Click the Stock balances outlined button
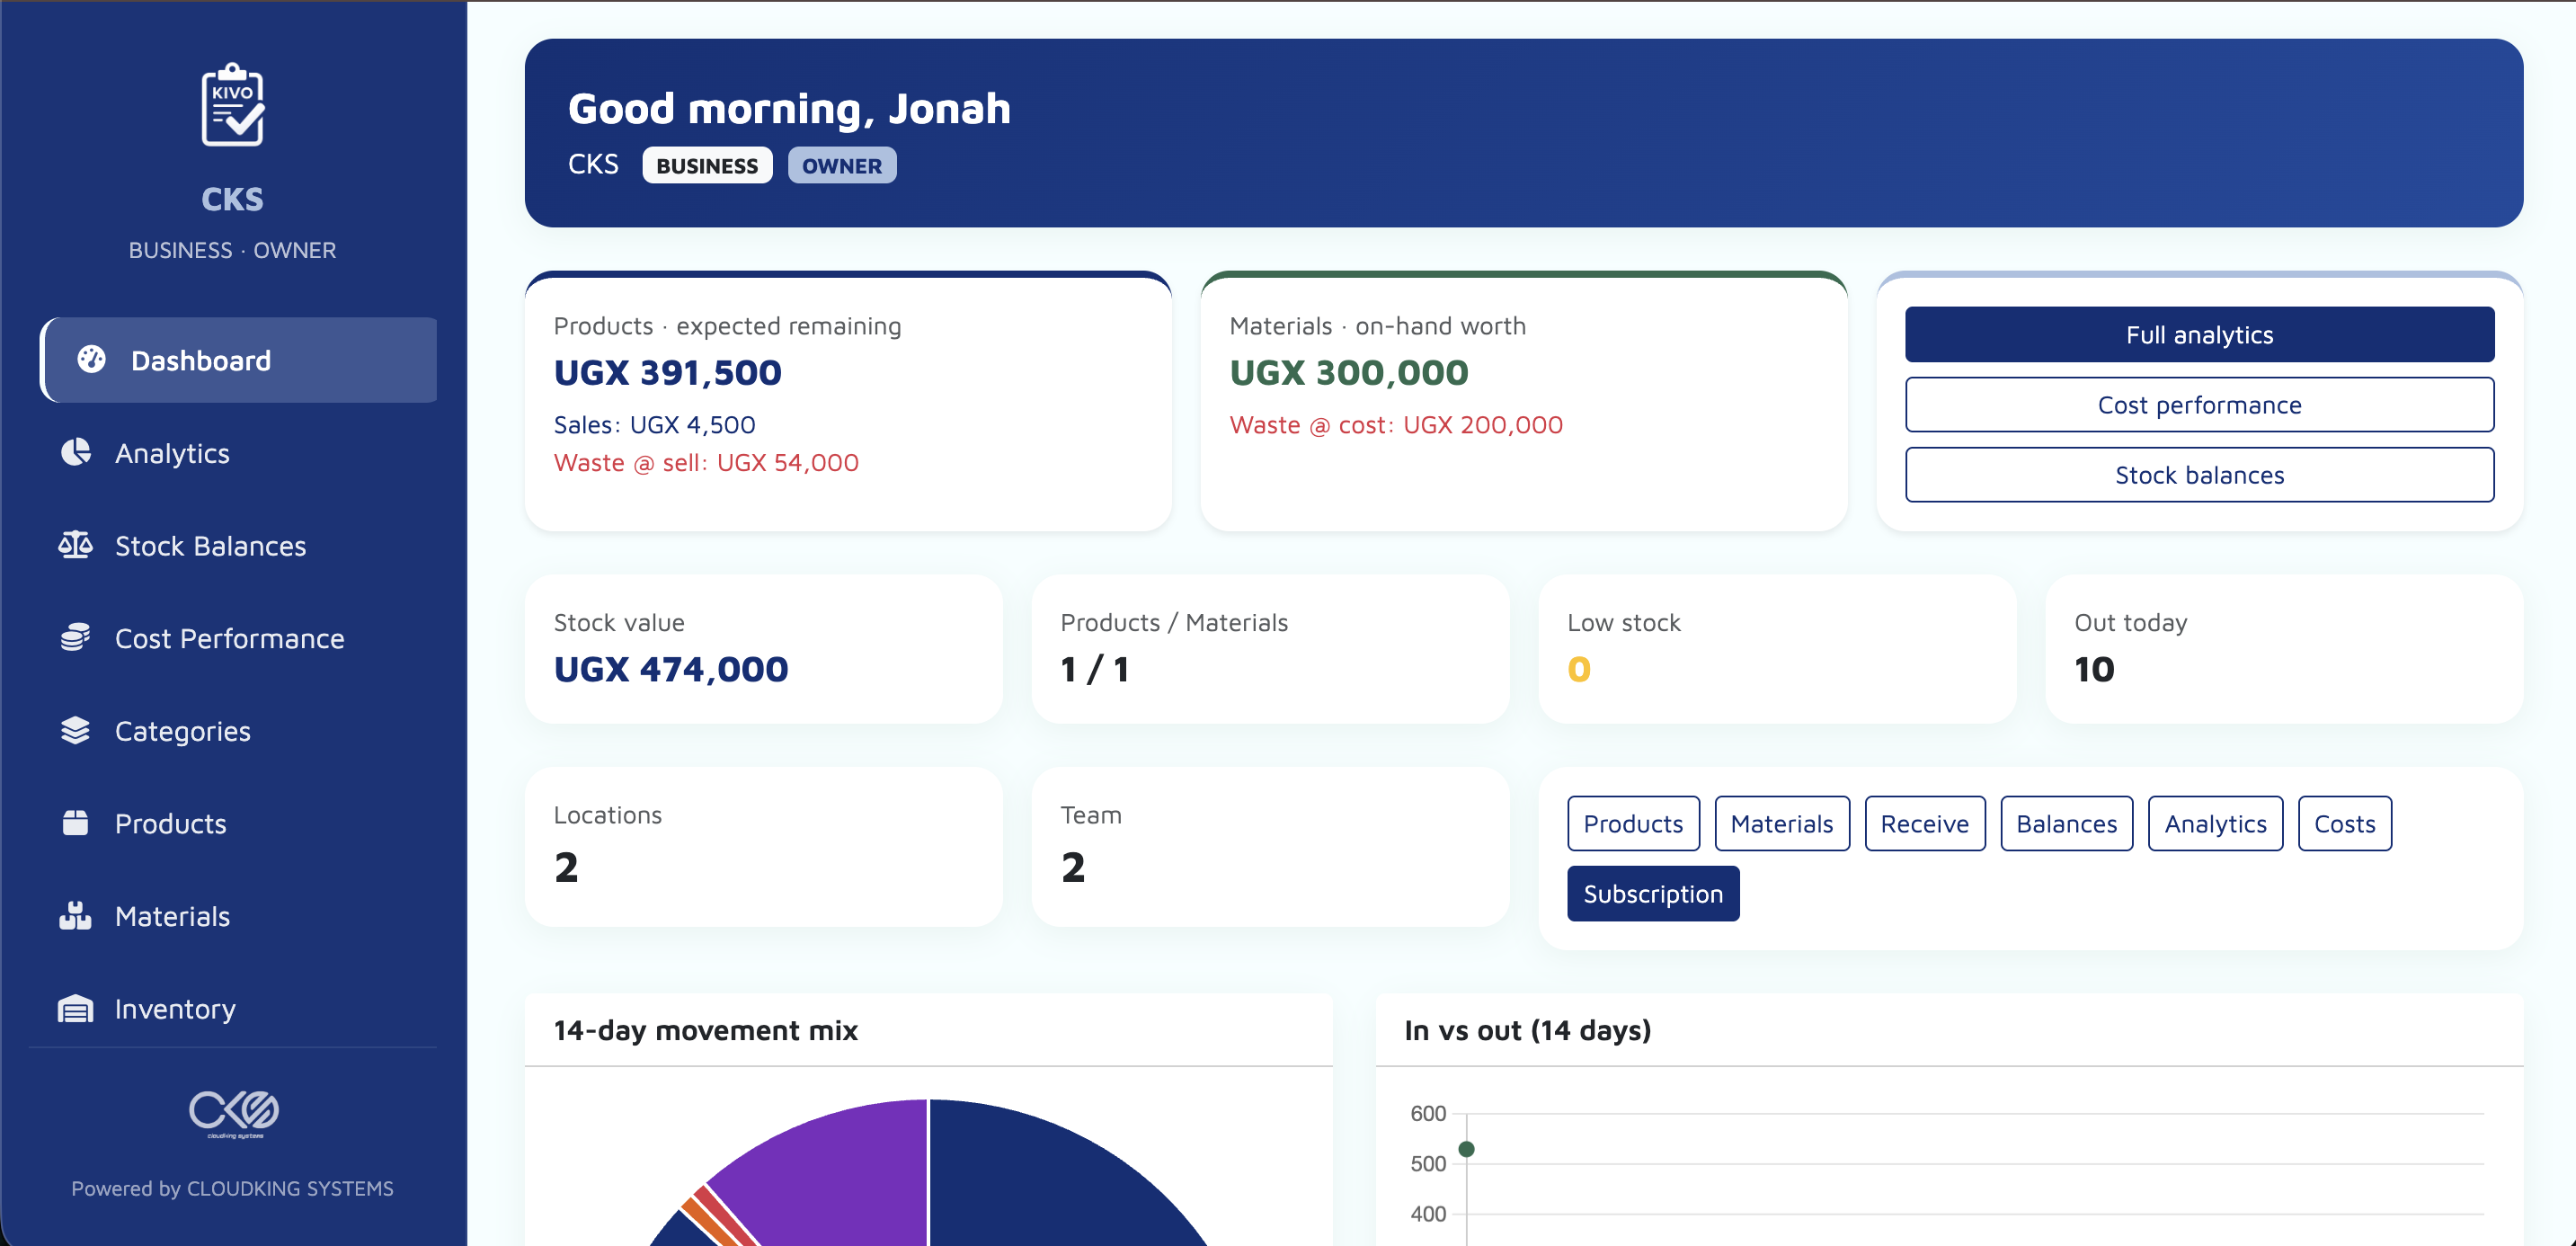This screenshot has height=1246, width=2576. 2199,474
